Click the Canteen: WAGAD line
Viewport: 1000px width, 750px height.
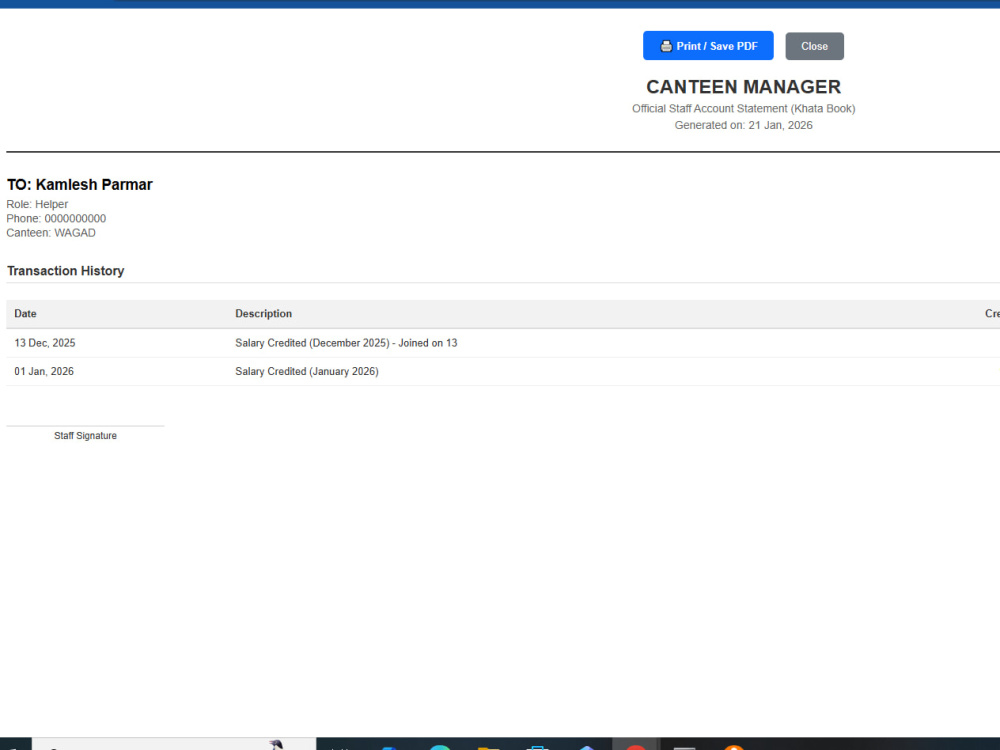pyautogui.click(x=51, y=233)
